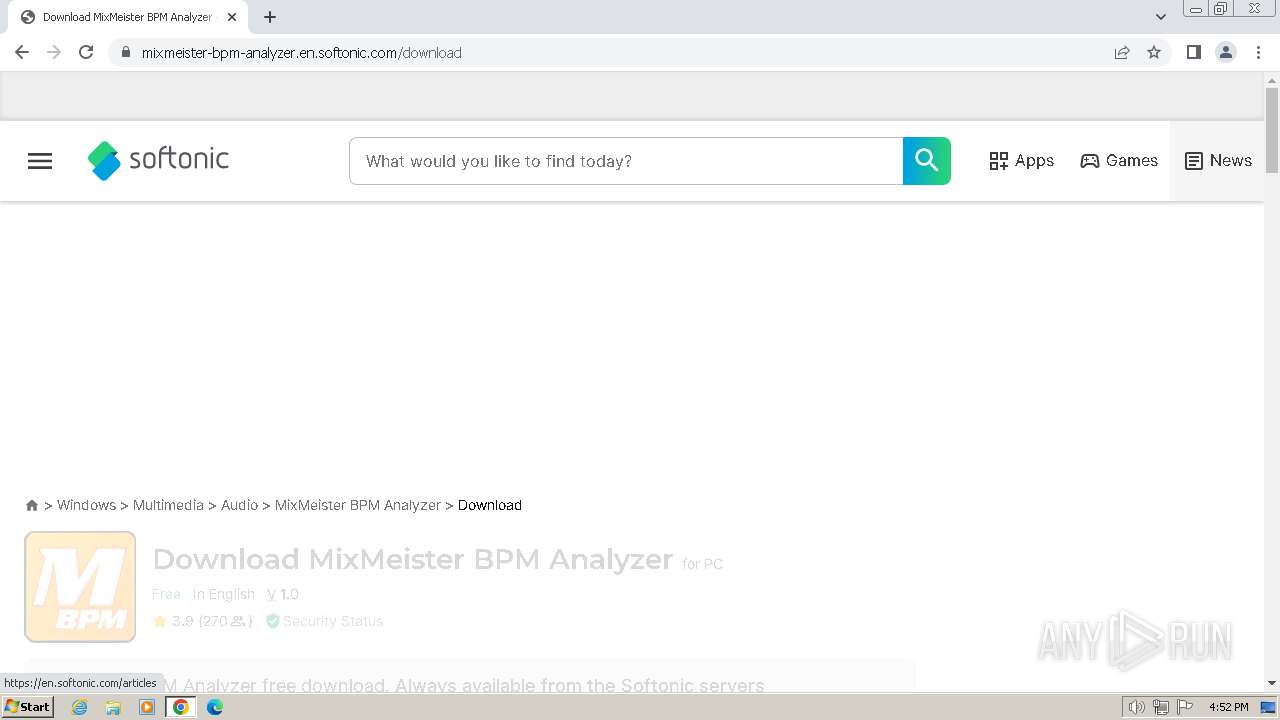Open Windows Media Player from taskbar

(x=147, y=707)
